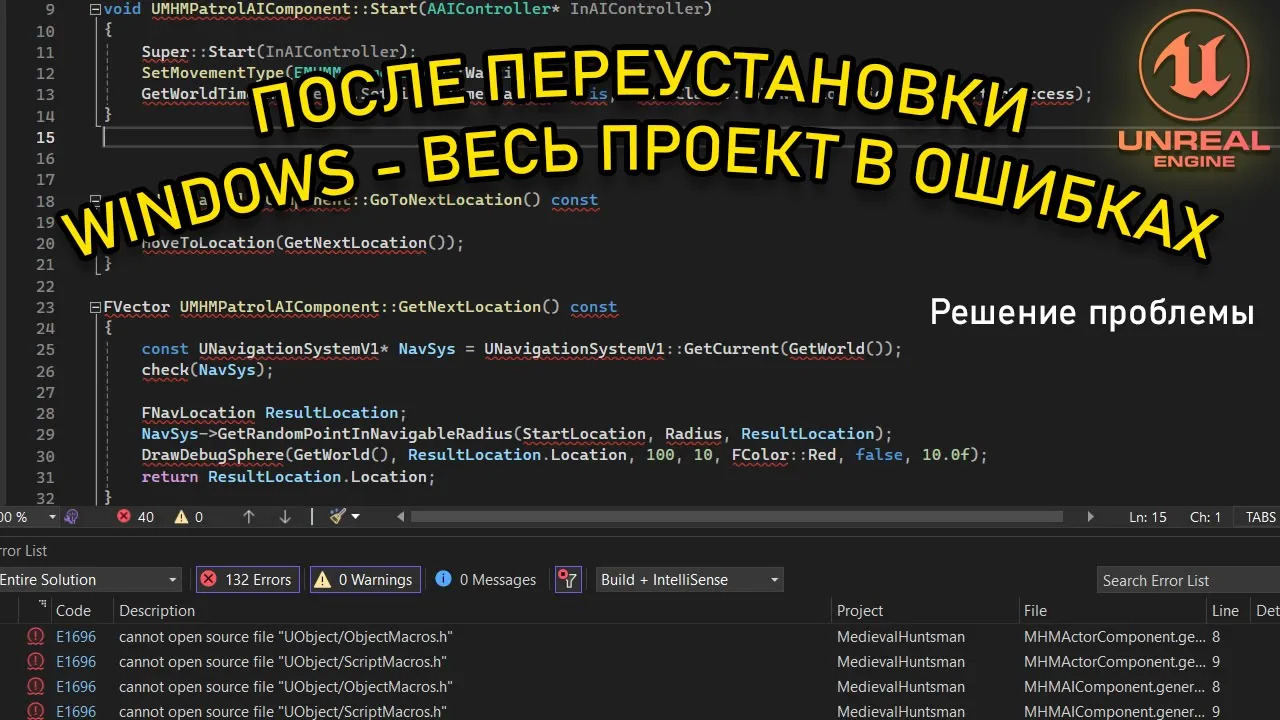Click line number 31 in the gutter
Viewport: 1280px width, 720px height.
(45, 477)
